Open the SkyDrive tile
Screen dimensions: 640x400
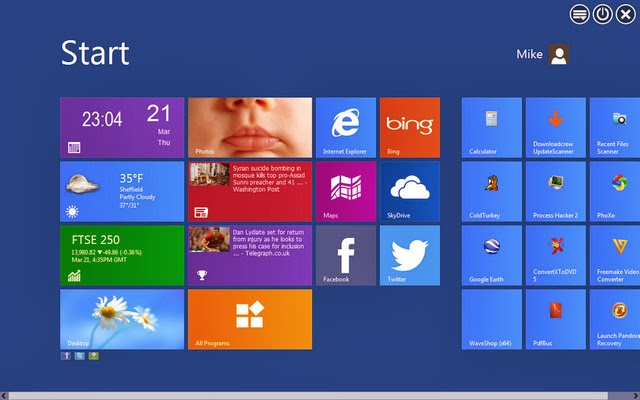(410, 191)
